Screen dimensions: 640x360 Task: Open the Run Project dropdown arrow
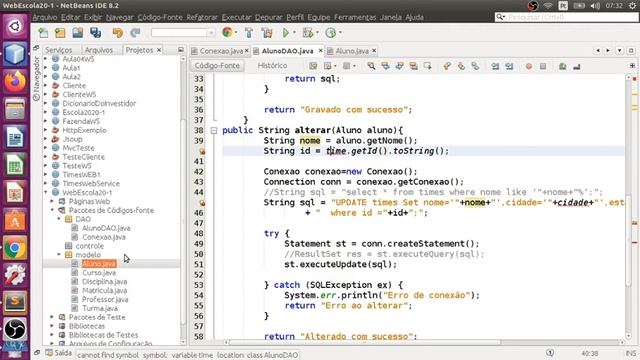click(294, 33)
